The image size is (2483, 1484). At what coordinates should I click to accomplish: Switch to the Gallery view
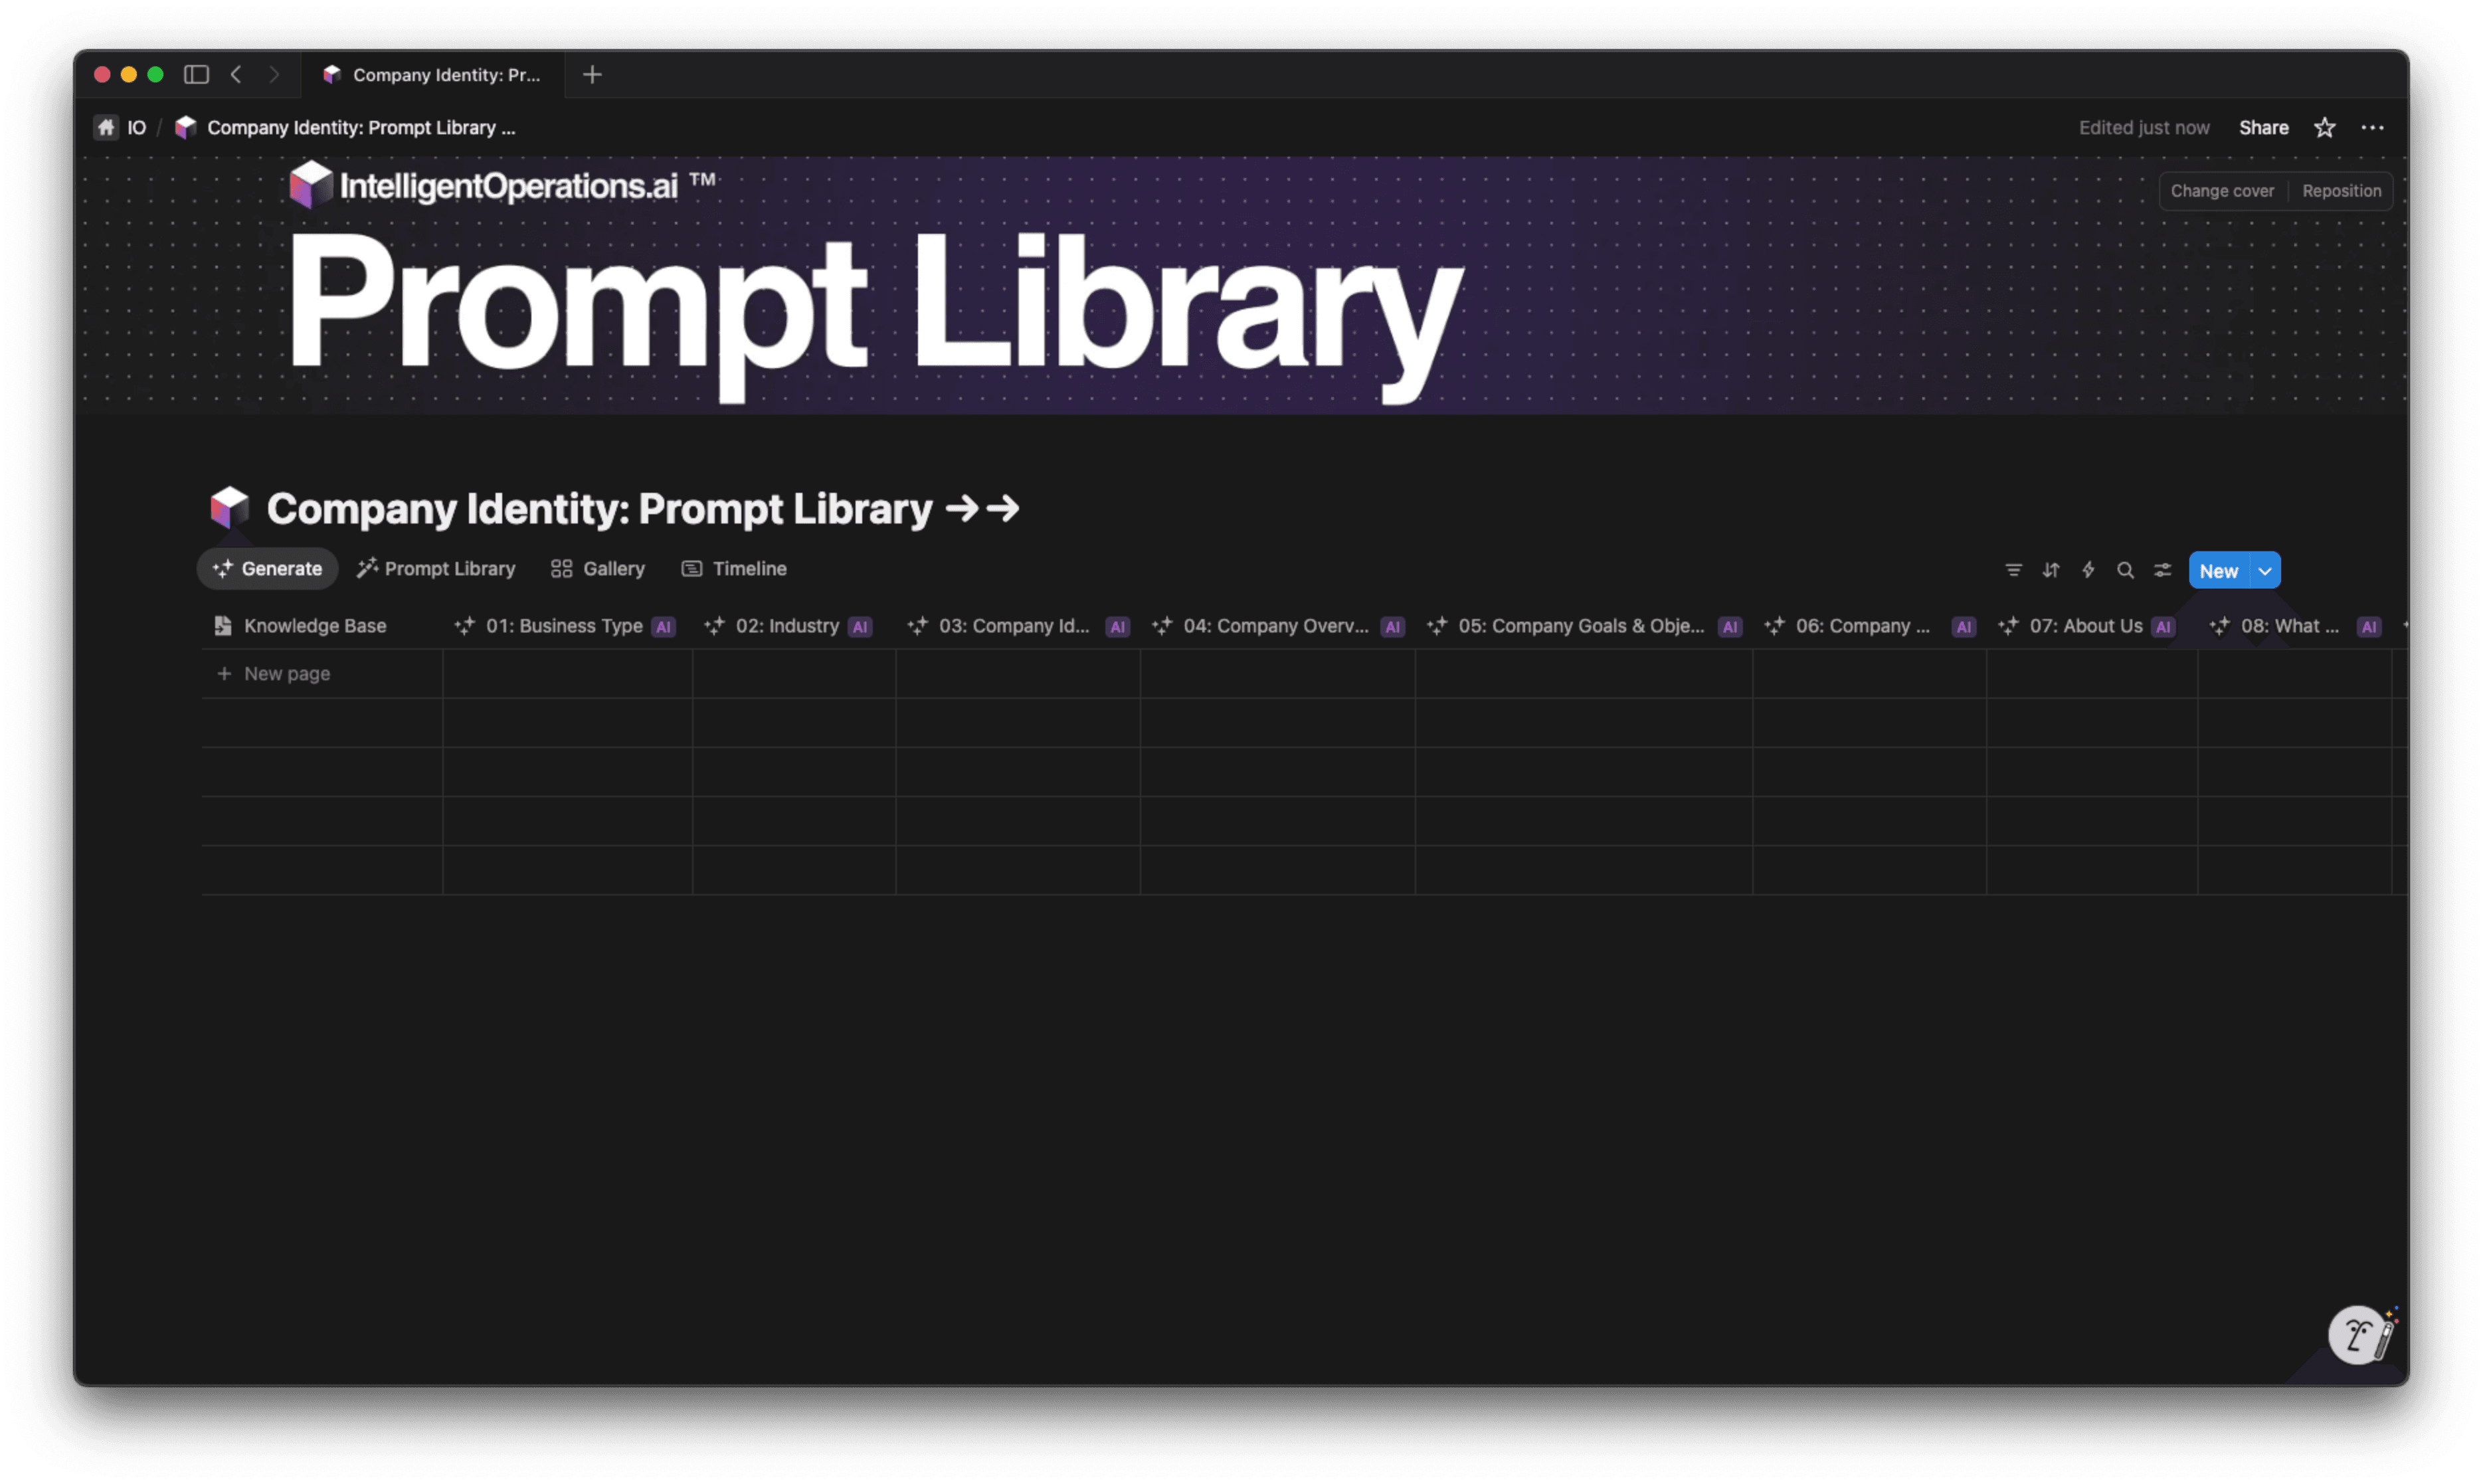(597, 568)
